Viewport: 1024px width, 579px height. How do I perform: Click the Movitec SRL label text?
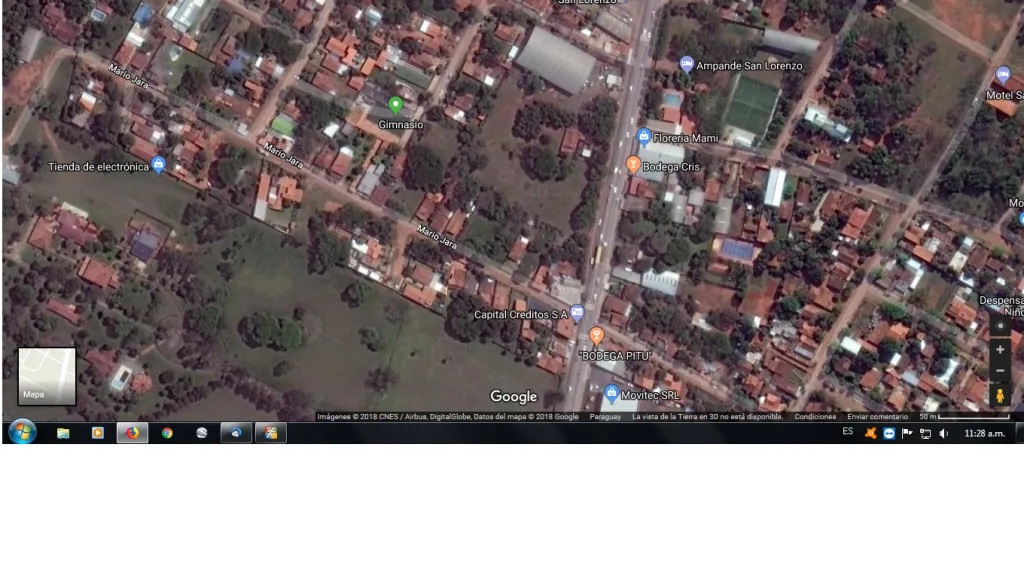coord(650,395)
